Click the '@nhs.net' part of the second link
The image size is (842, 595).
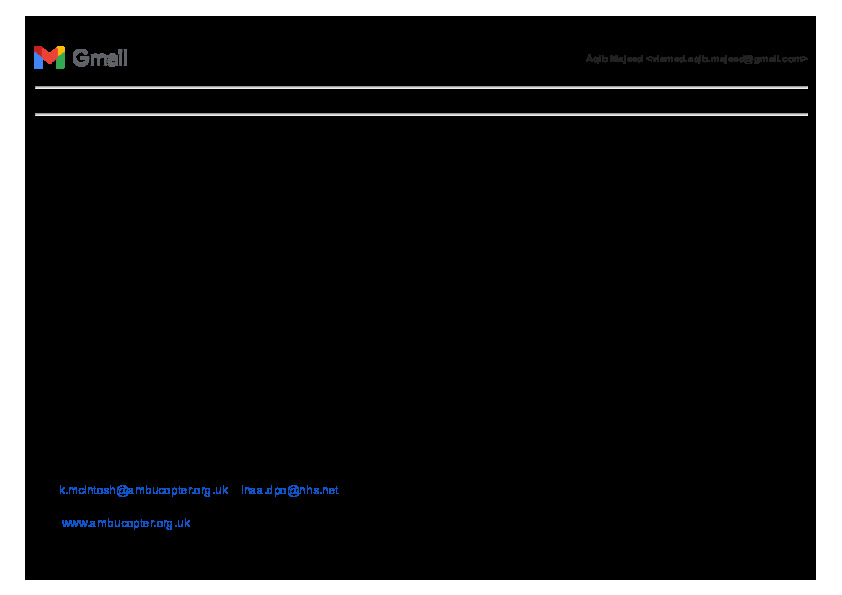pos(315,490)
